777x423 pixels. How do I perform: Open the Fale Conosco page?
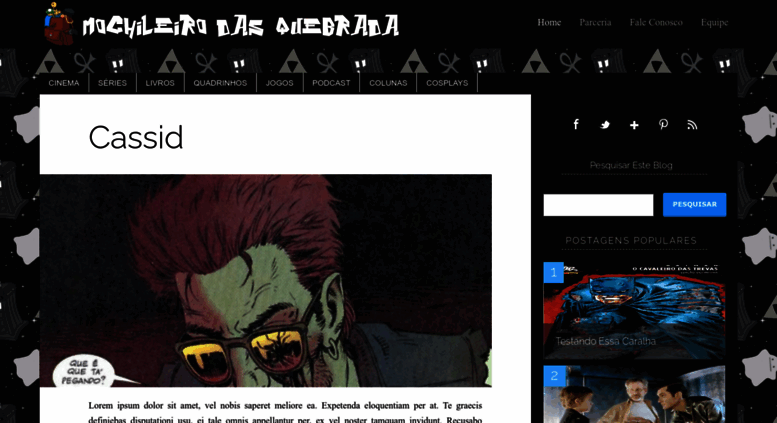click(656, 22)
